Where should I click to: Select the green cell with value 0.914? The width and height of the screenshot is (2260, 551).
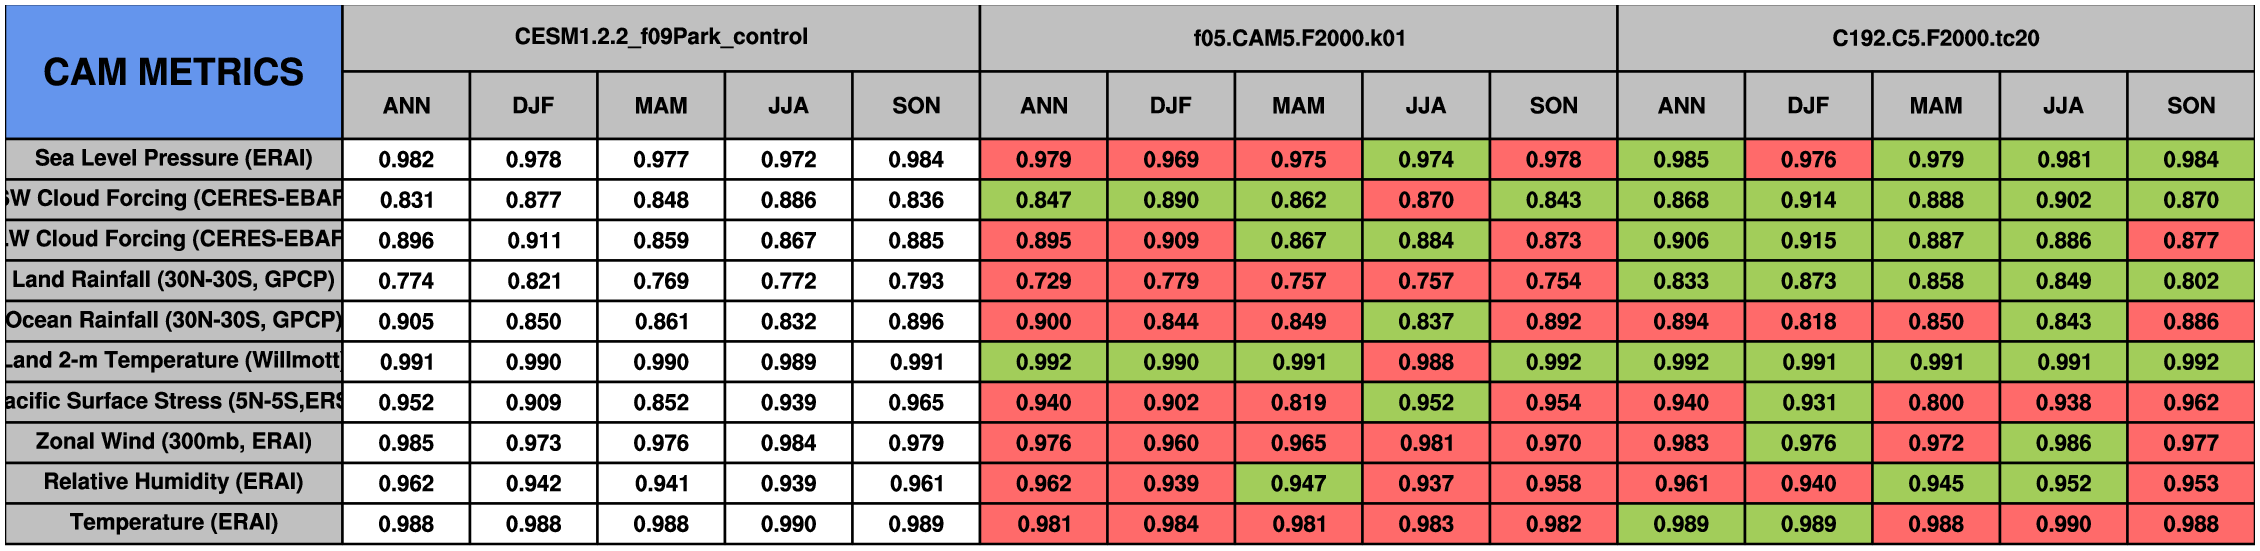1808,200
